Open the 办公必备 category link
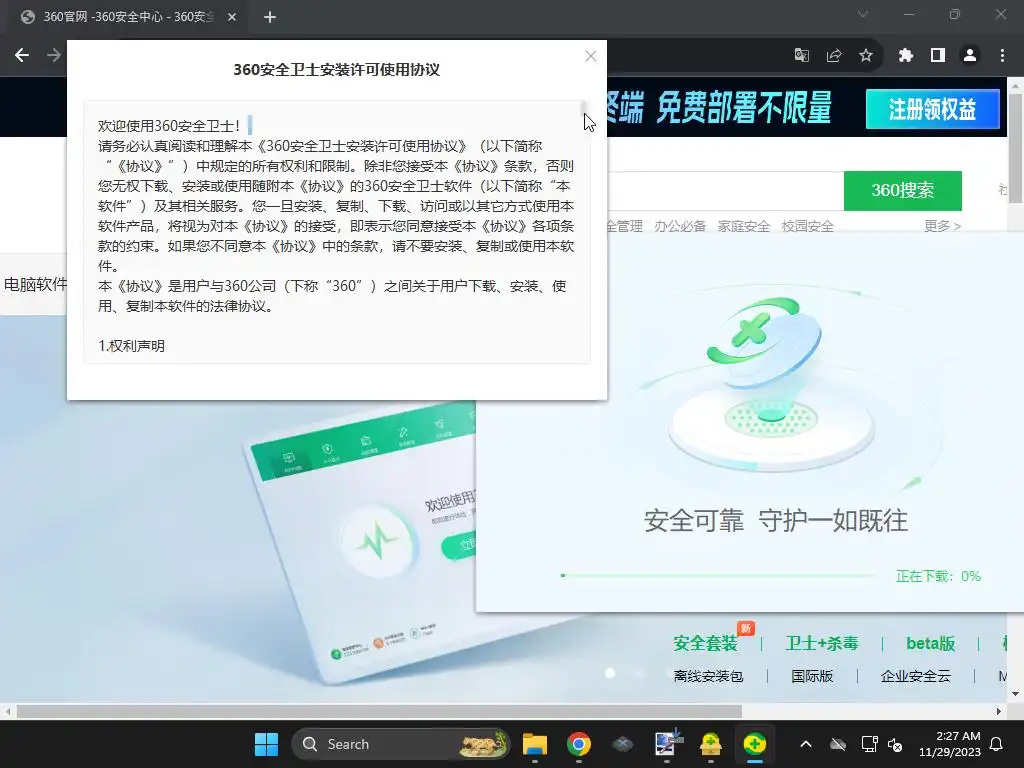 pyautogui.click(x=680, y=226)
